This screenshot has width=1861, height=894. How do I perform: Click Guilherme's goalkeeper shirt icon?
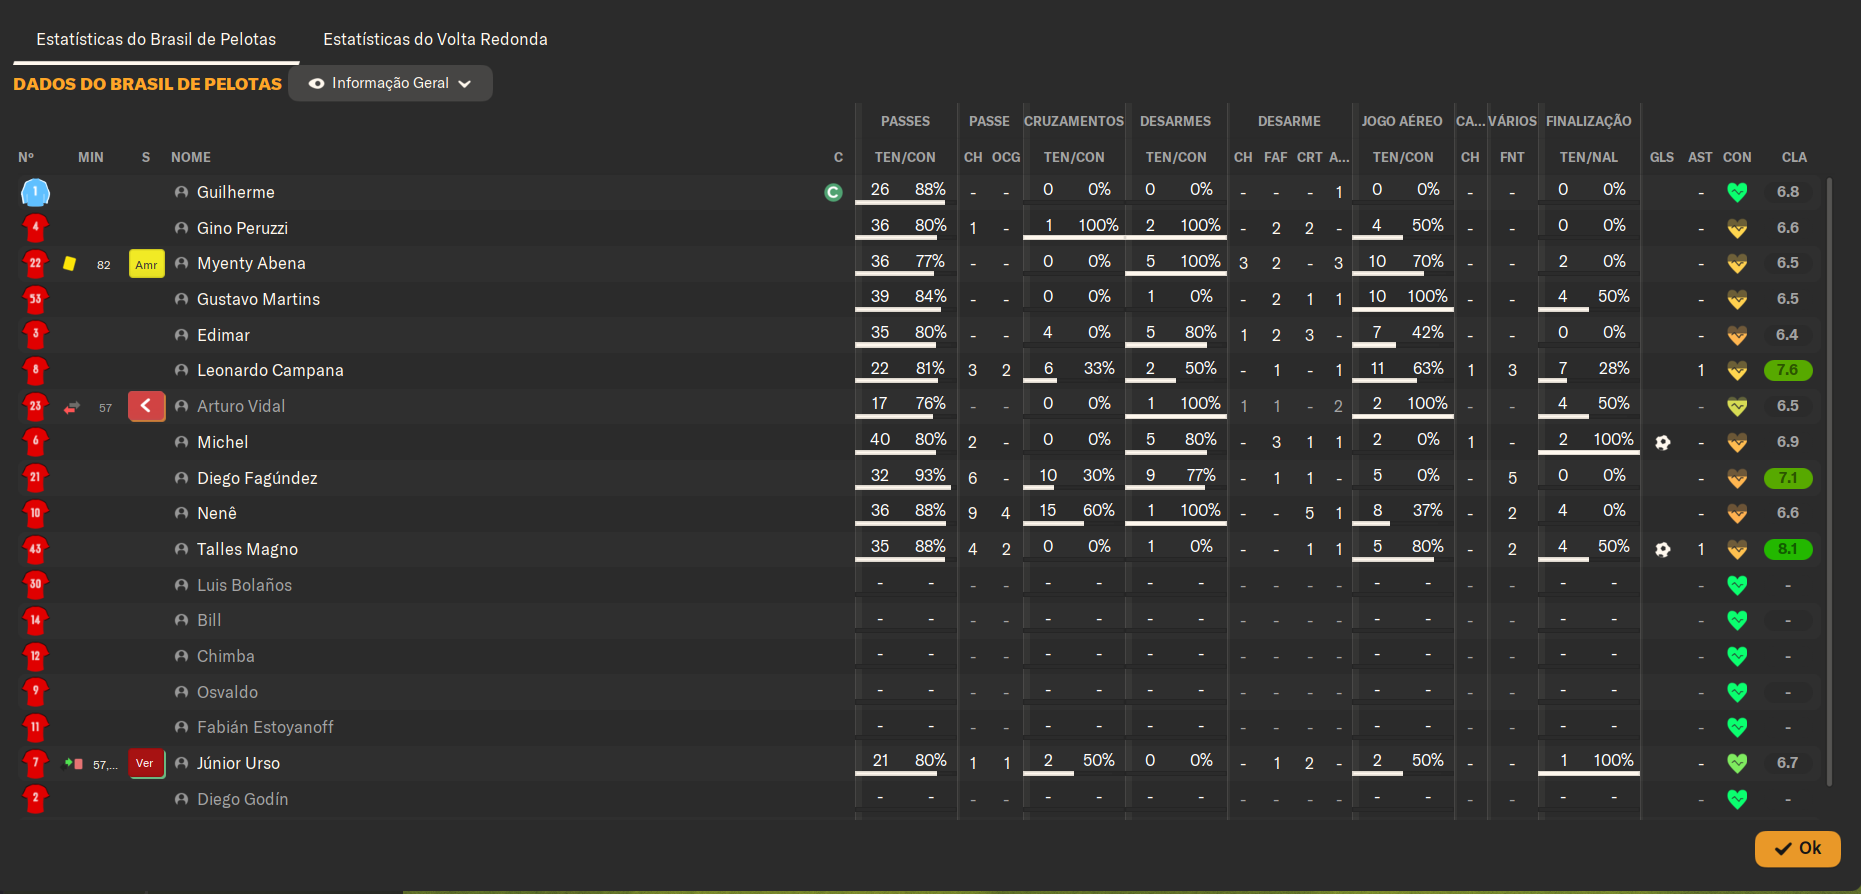[35, 192]
